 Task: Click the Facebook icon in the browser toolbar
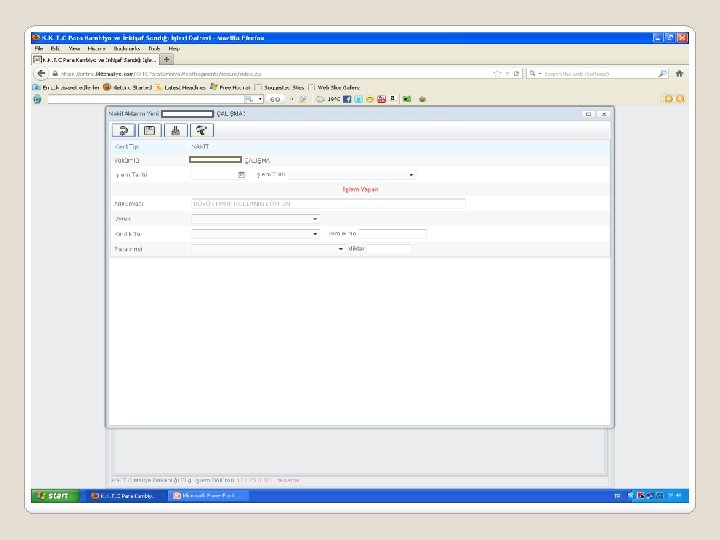pos(347,99)
